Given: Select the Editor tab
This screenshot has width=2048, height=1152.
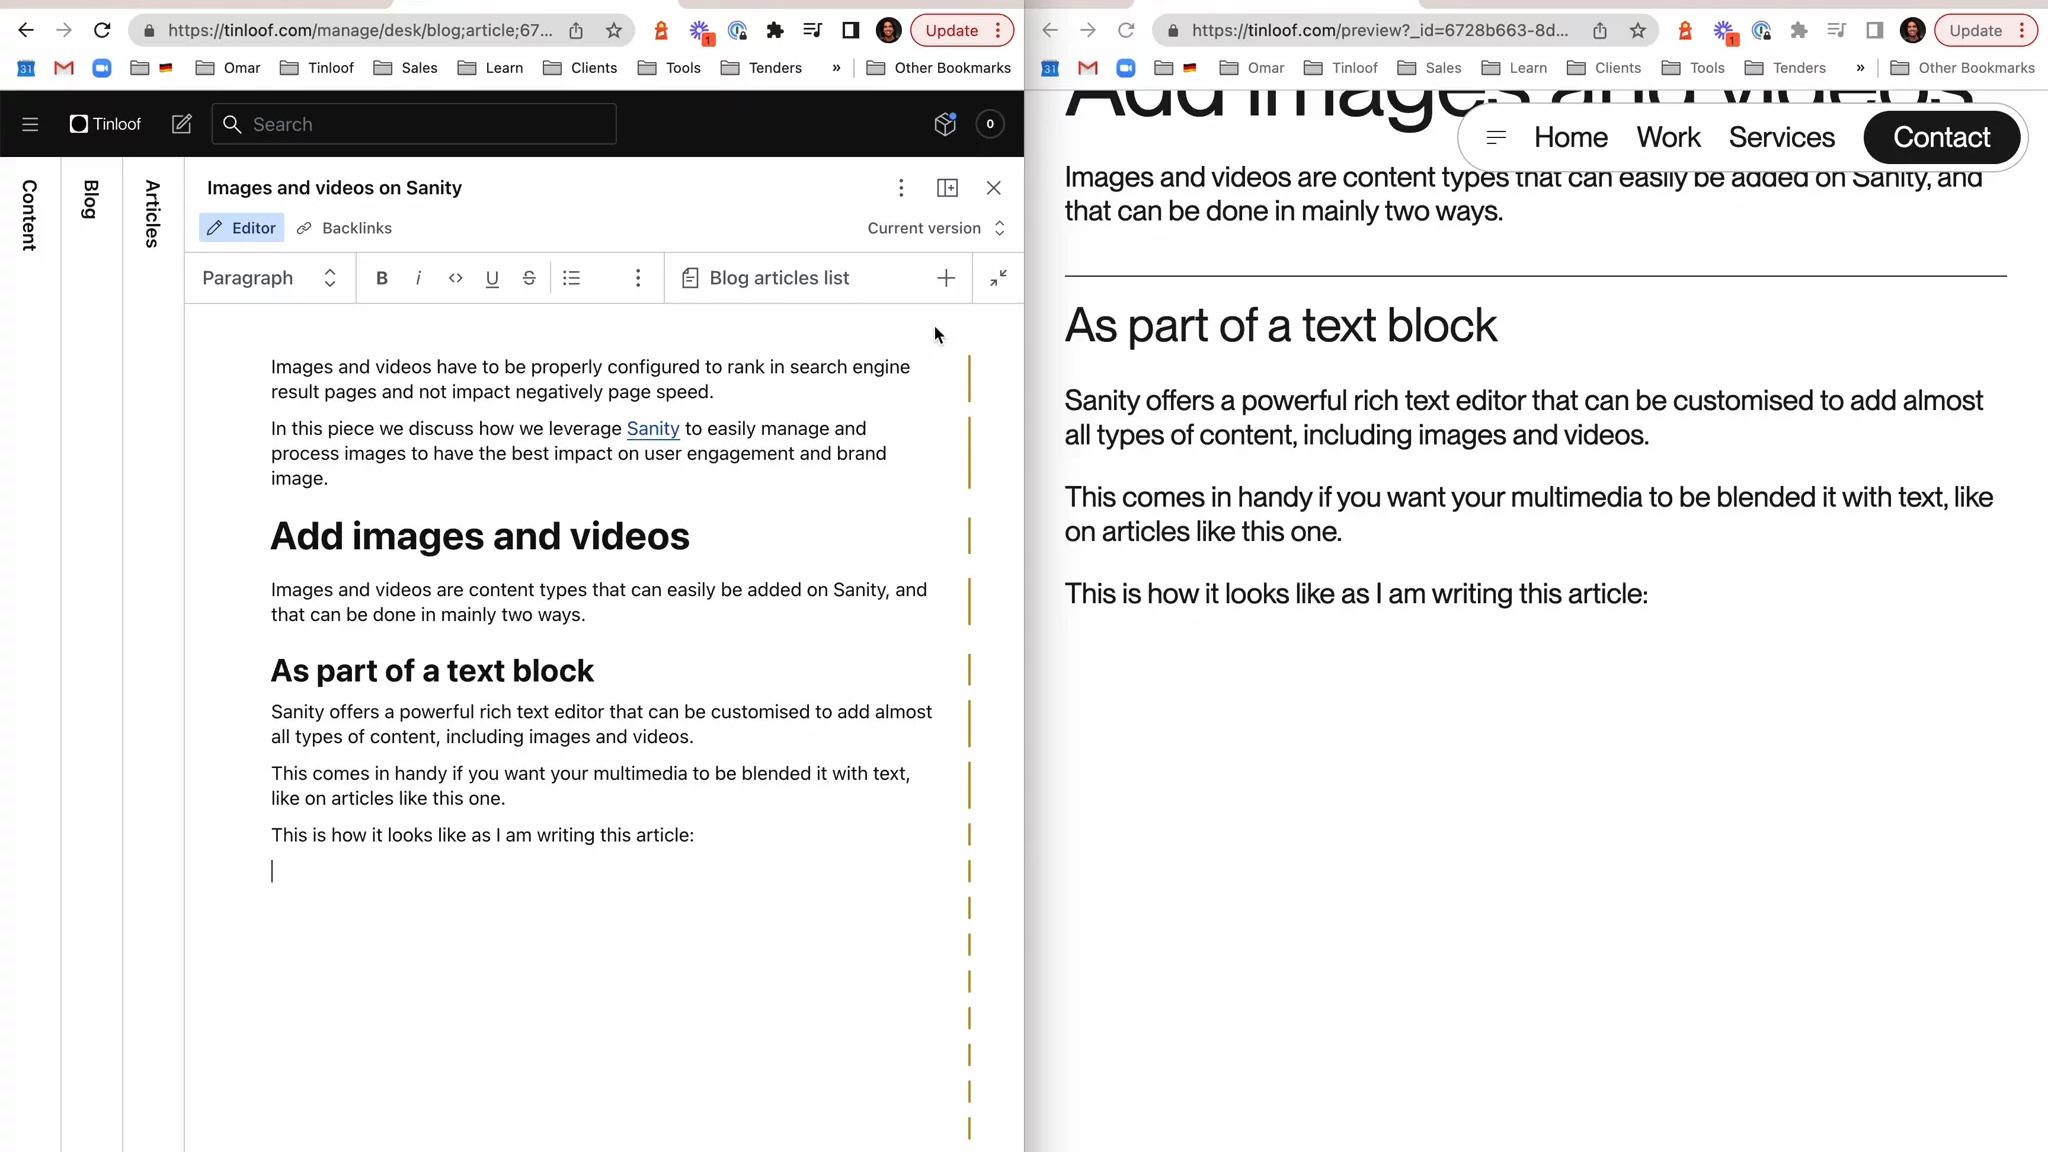Looking at the screenshot, I should point(242,228).
